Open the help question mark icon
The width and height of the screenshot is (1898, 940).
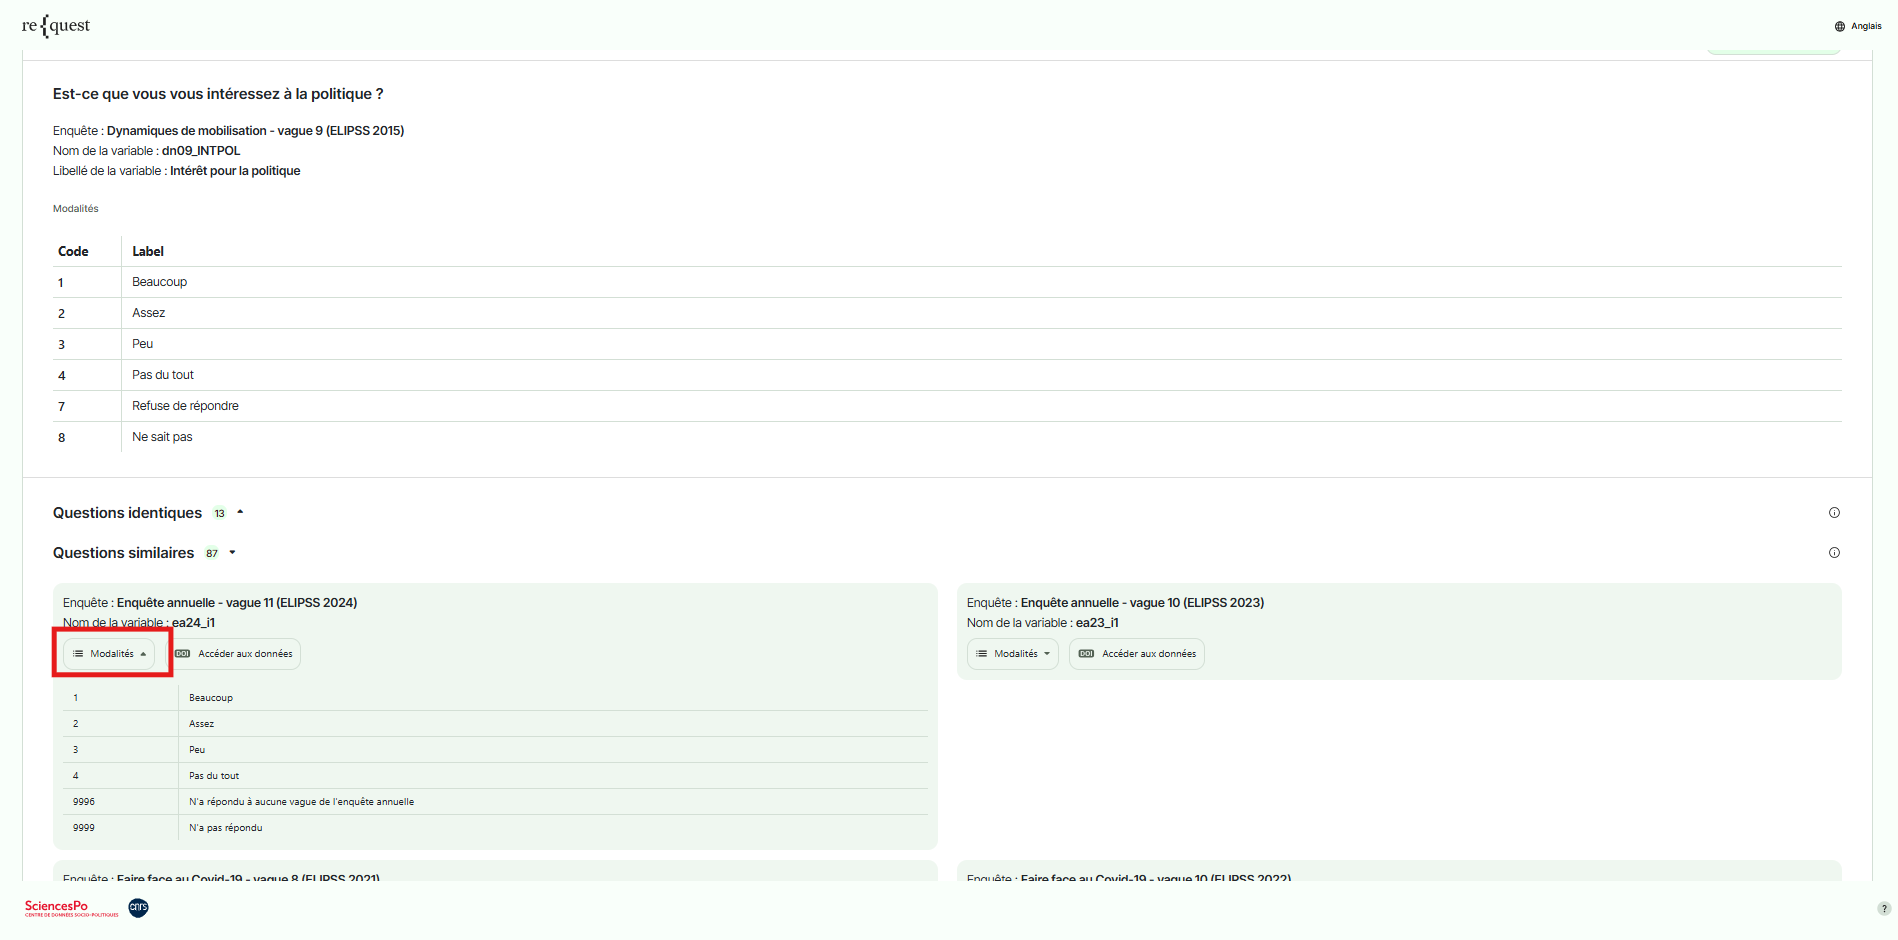pyautogui.click(x=1882, y=909)
